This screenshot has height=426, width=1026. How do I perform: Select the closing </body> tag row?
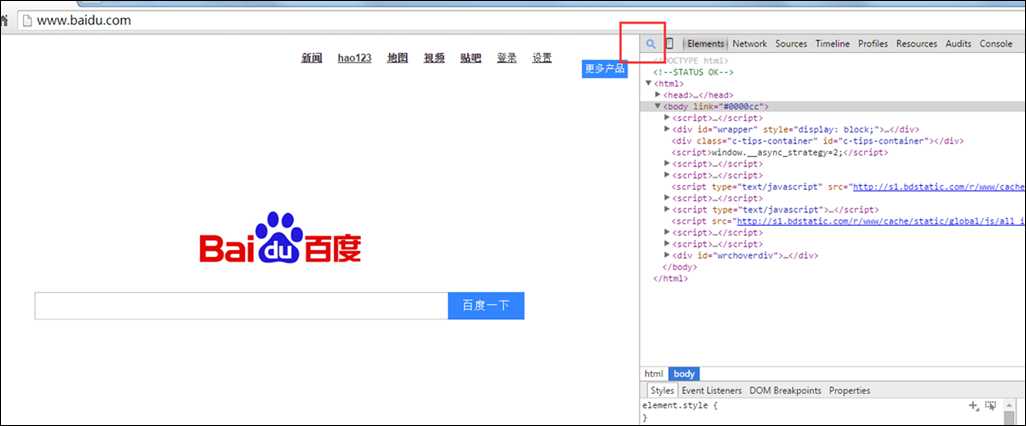click(x=680, y=267)
